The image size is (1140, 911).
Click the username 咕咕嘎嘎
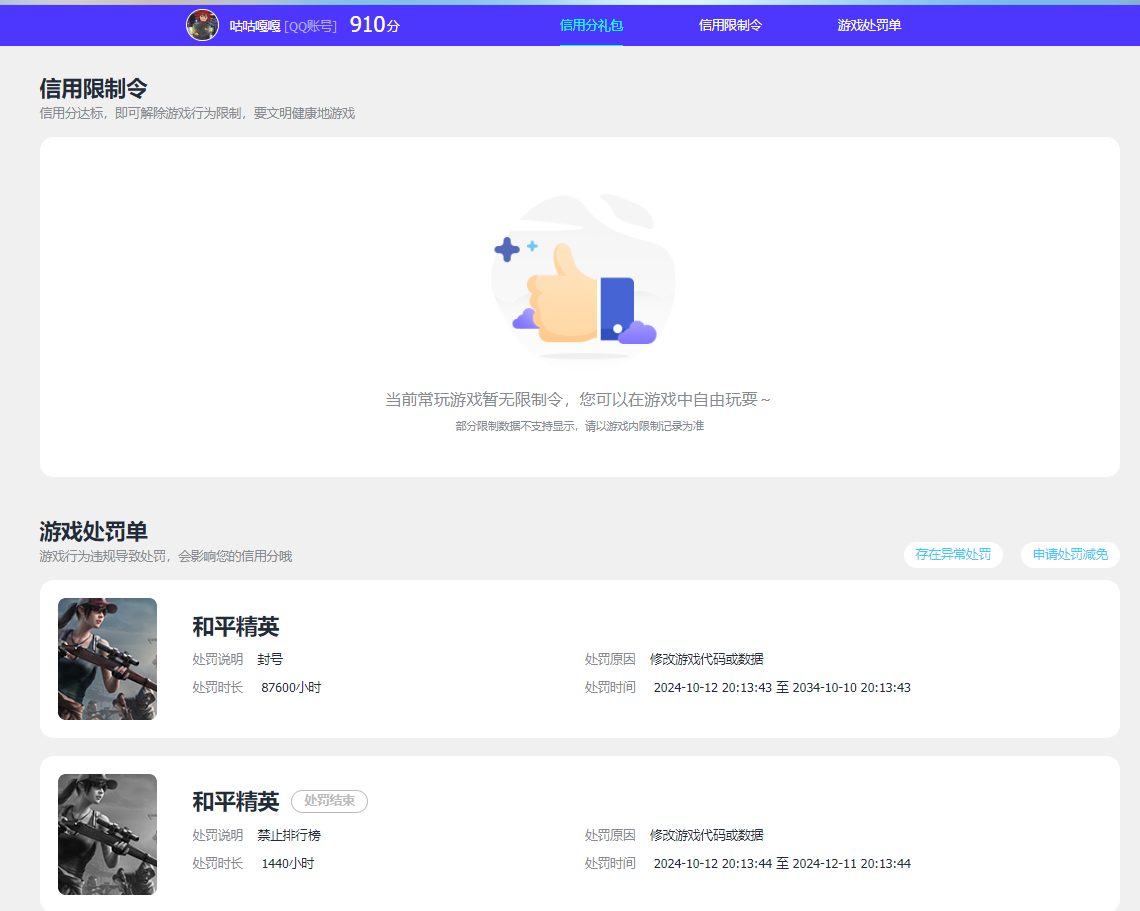click(255, 26)
